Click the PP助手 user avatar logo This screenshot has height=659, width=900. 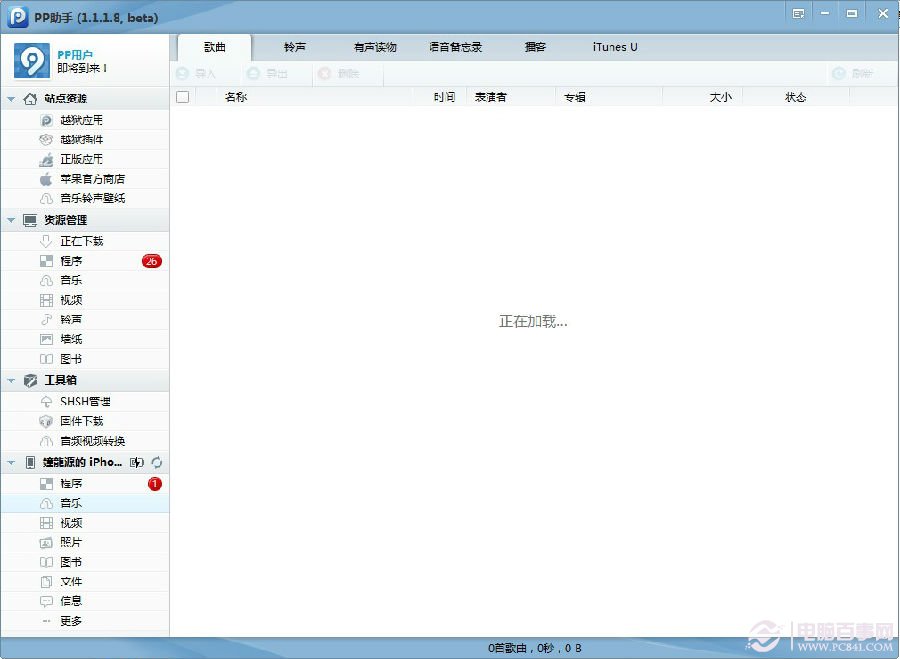[31, 61]
